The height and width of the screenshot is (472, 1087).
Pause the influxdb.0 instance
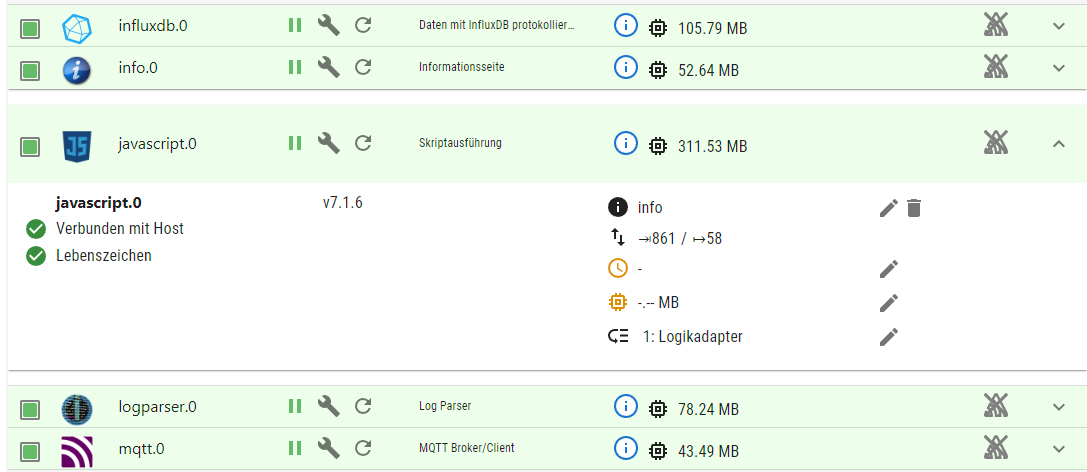tap(295, 26)
